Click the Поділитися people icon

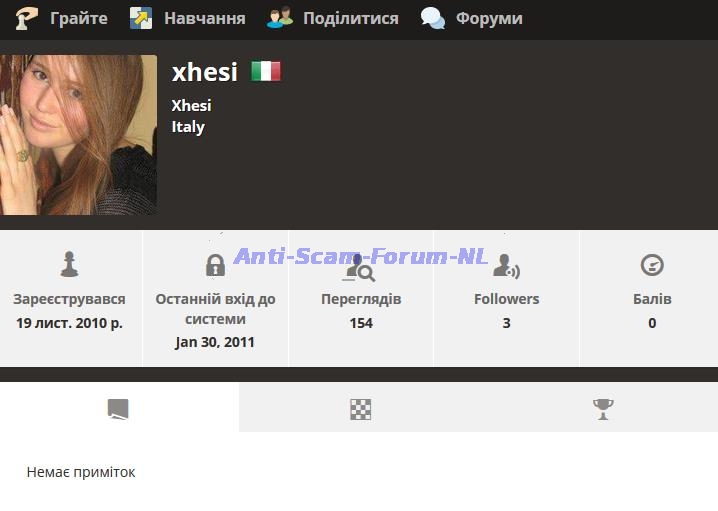tap(279, 18)
